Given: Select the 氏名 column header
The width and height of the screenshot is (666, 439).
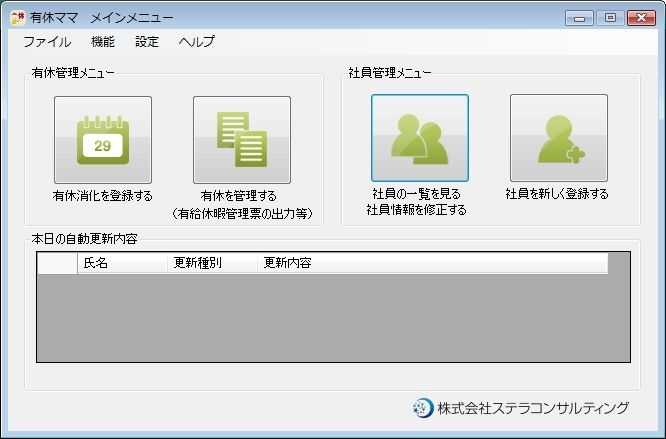Looking at the screenshot, I should (122, 263).
